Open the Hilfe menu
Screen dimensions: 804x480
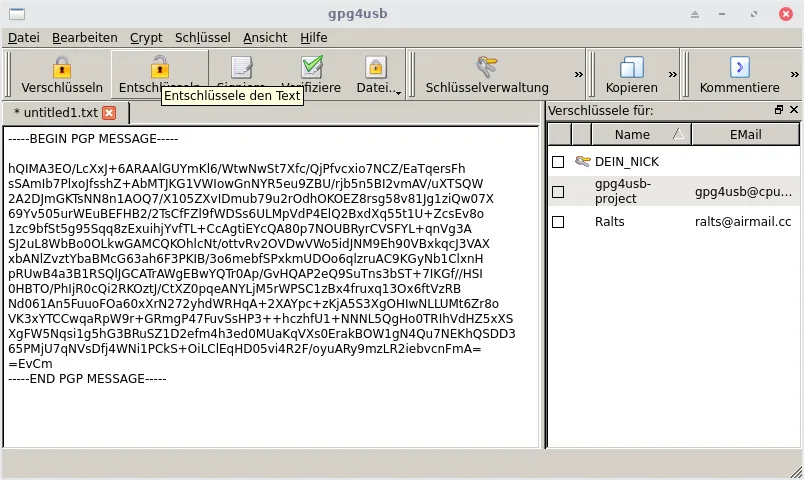tap(313, 37)
